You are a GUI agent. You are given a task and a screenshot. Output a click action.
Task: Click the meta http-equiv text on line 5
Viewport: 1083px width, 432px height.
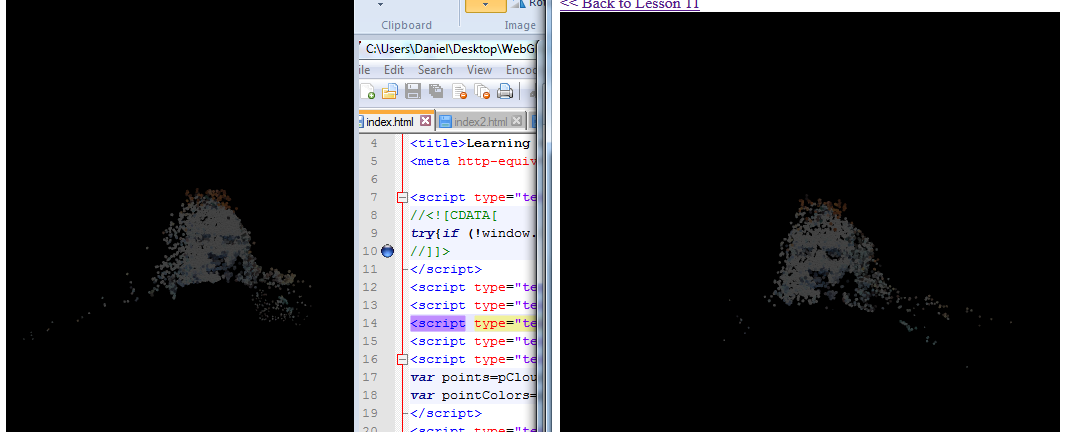(473, 162)
